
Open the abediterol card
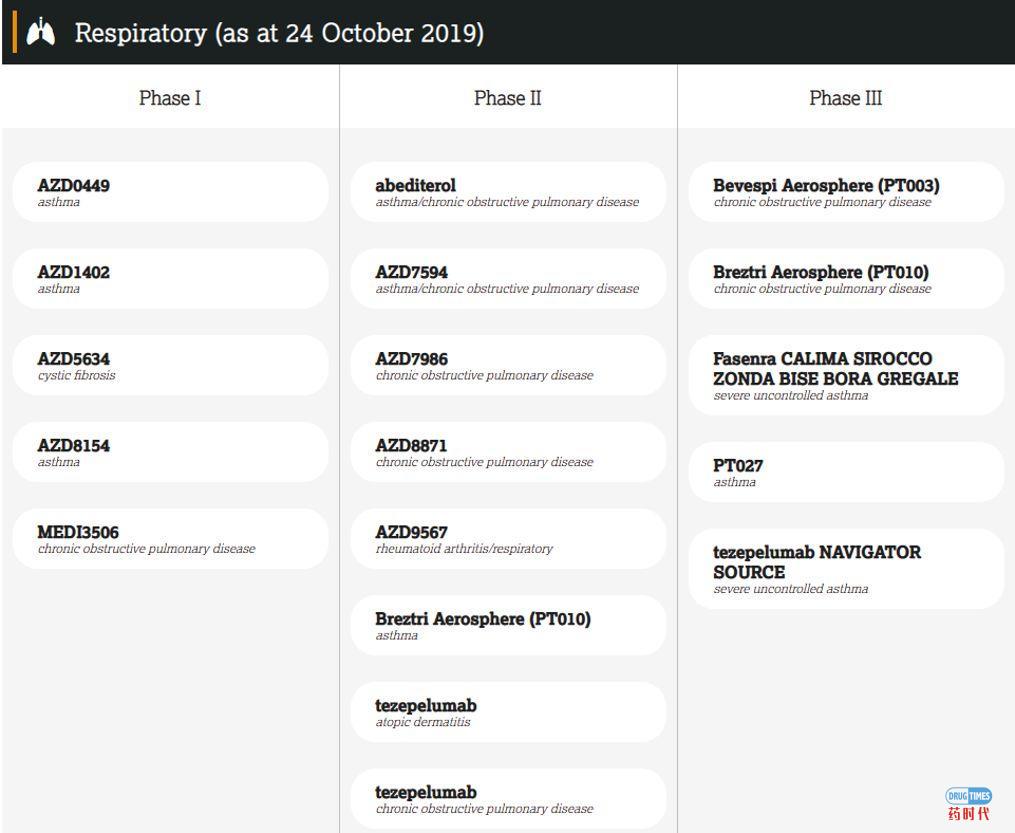pos(508,192)
